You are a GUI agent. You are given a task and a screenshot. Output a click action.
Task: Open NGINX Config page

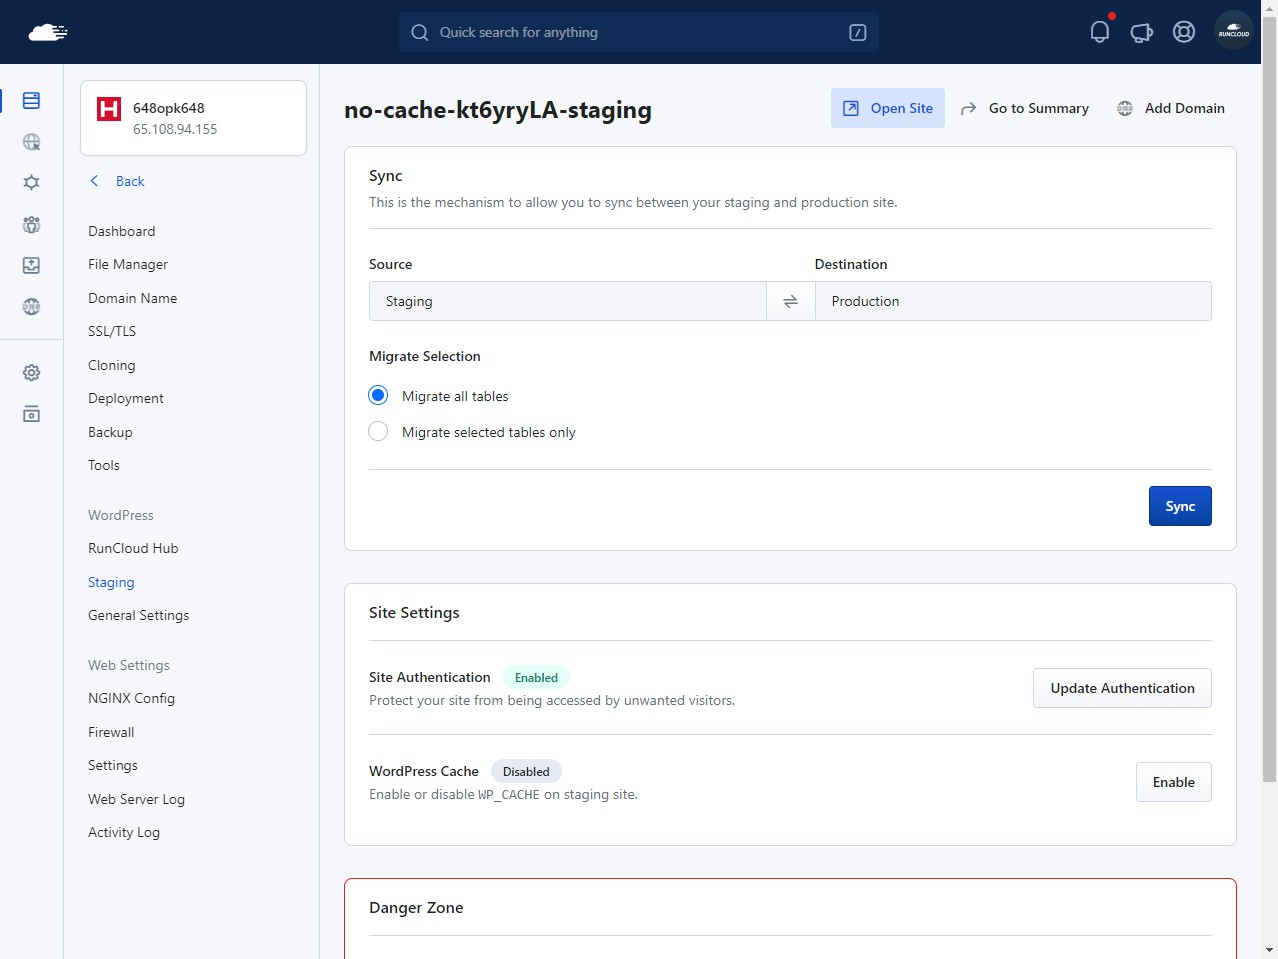[x=132, y=698]
